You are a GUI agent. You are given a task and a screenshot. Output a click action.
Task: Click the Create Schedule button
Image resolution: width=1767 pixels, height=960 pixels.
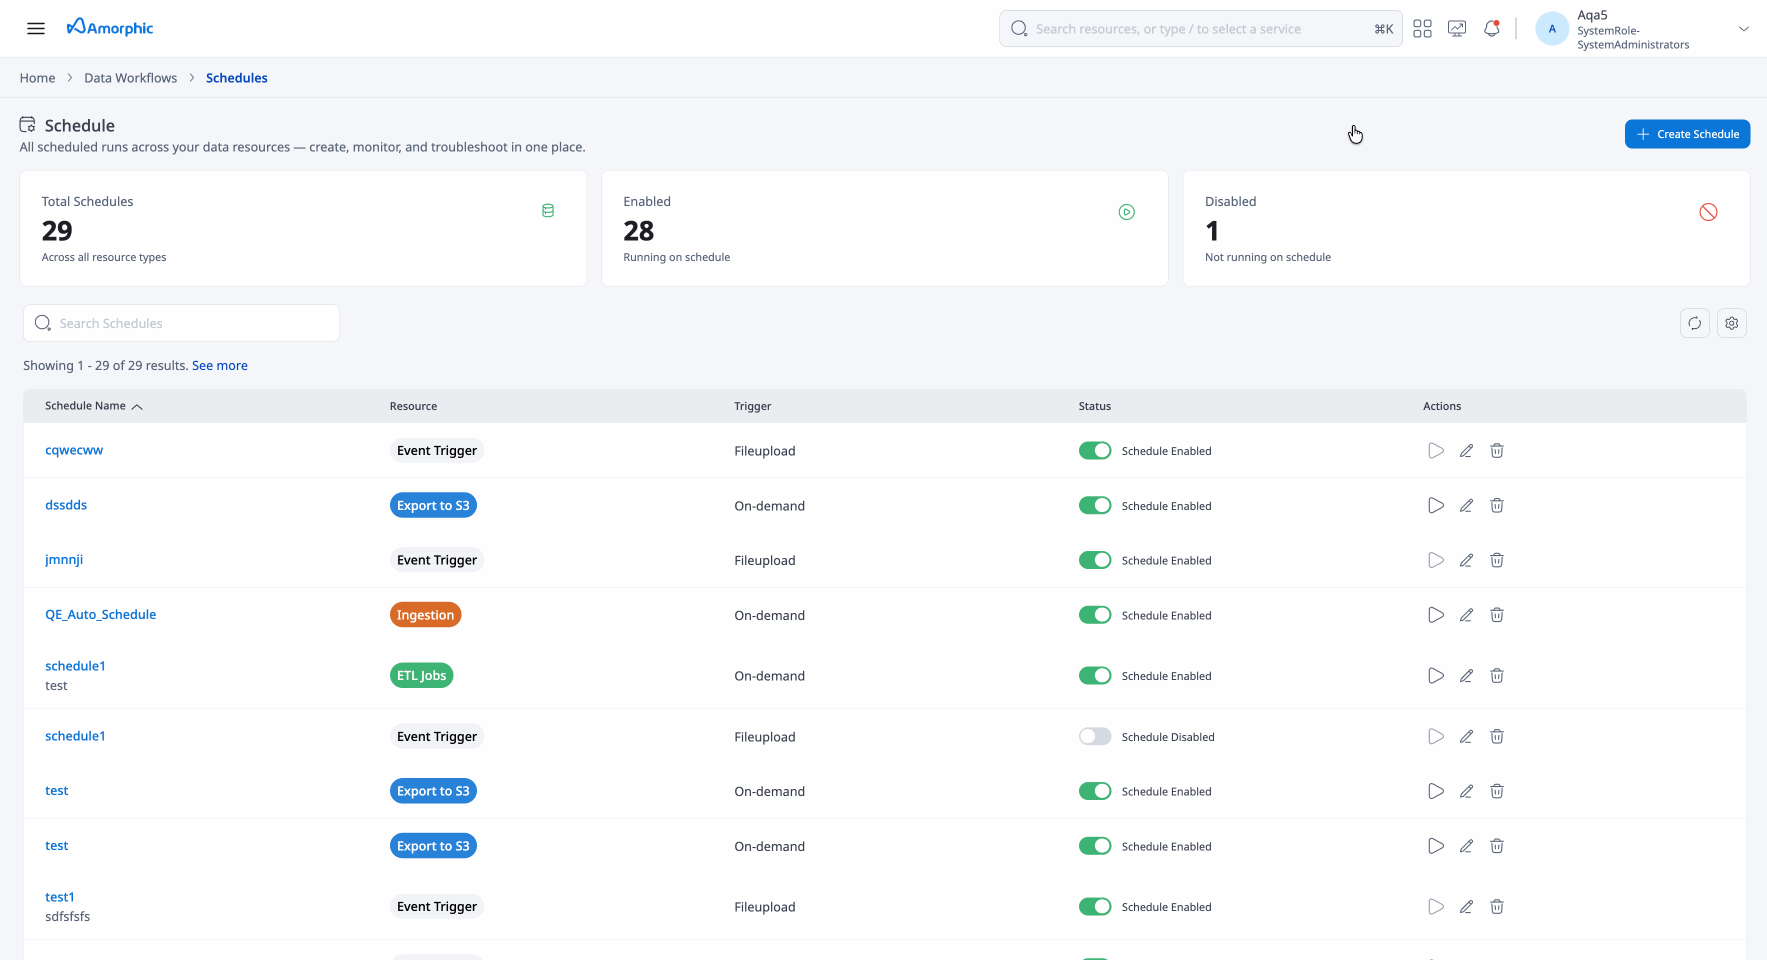pos(1687,134)
